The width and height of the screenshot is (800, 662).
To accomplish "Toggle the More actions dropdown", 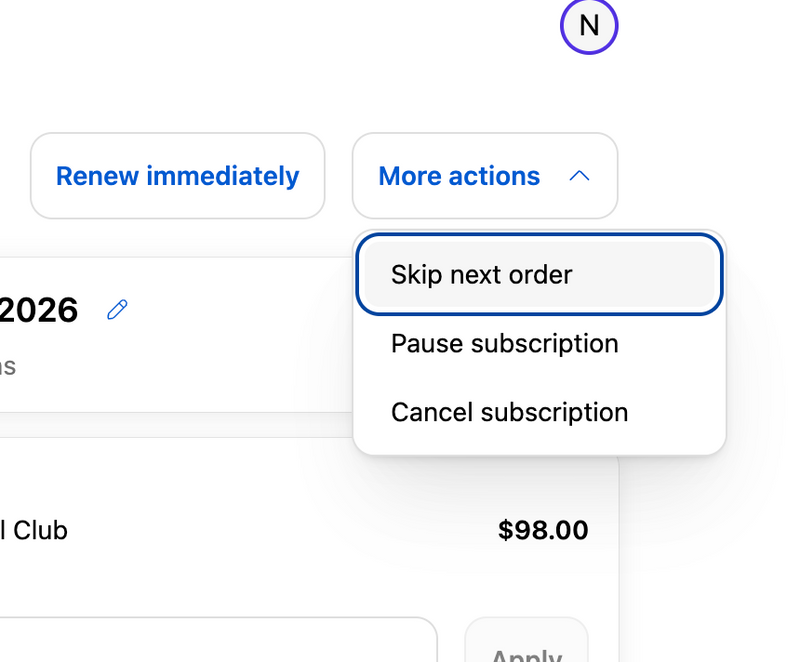I will click(x=485, y=176).
